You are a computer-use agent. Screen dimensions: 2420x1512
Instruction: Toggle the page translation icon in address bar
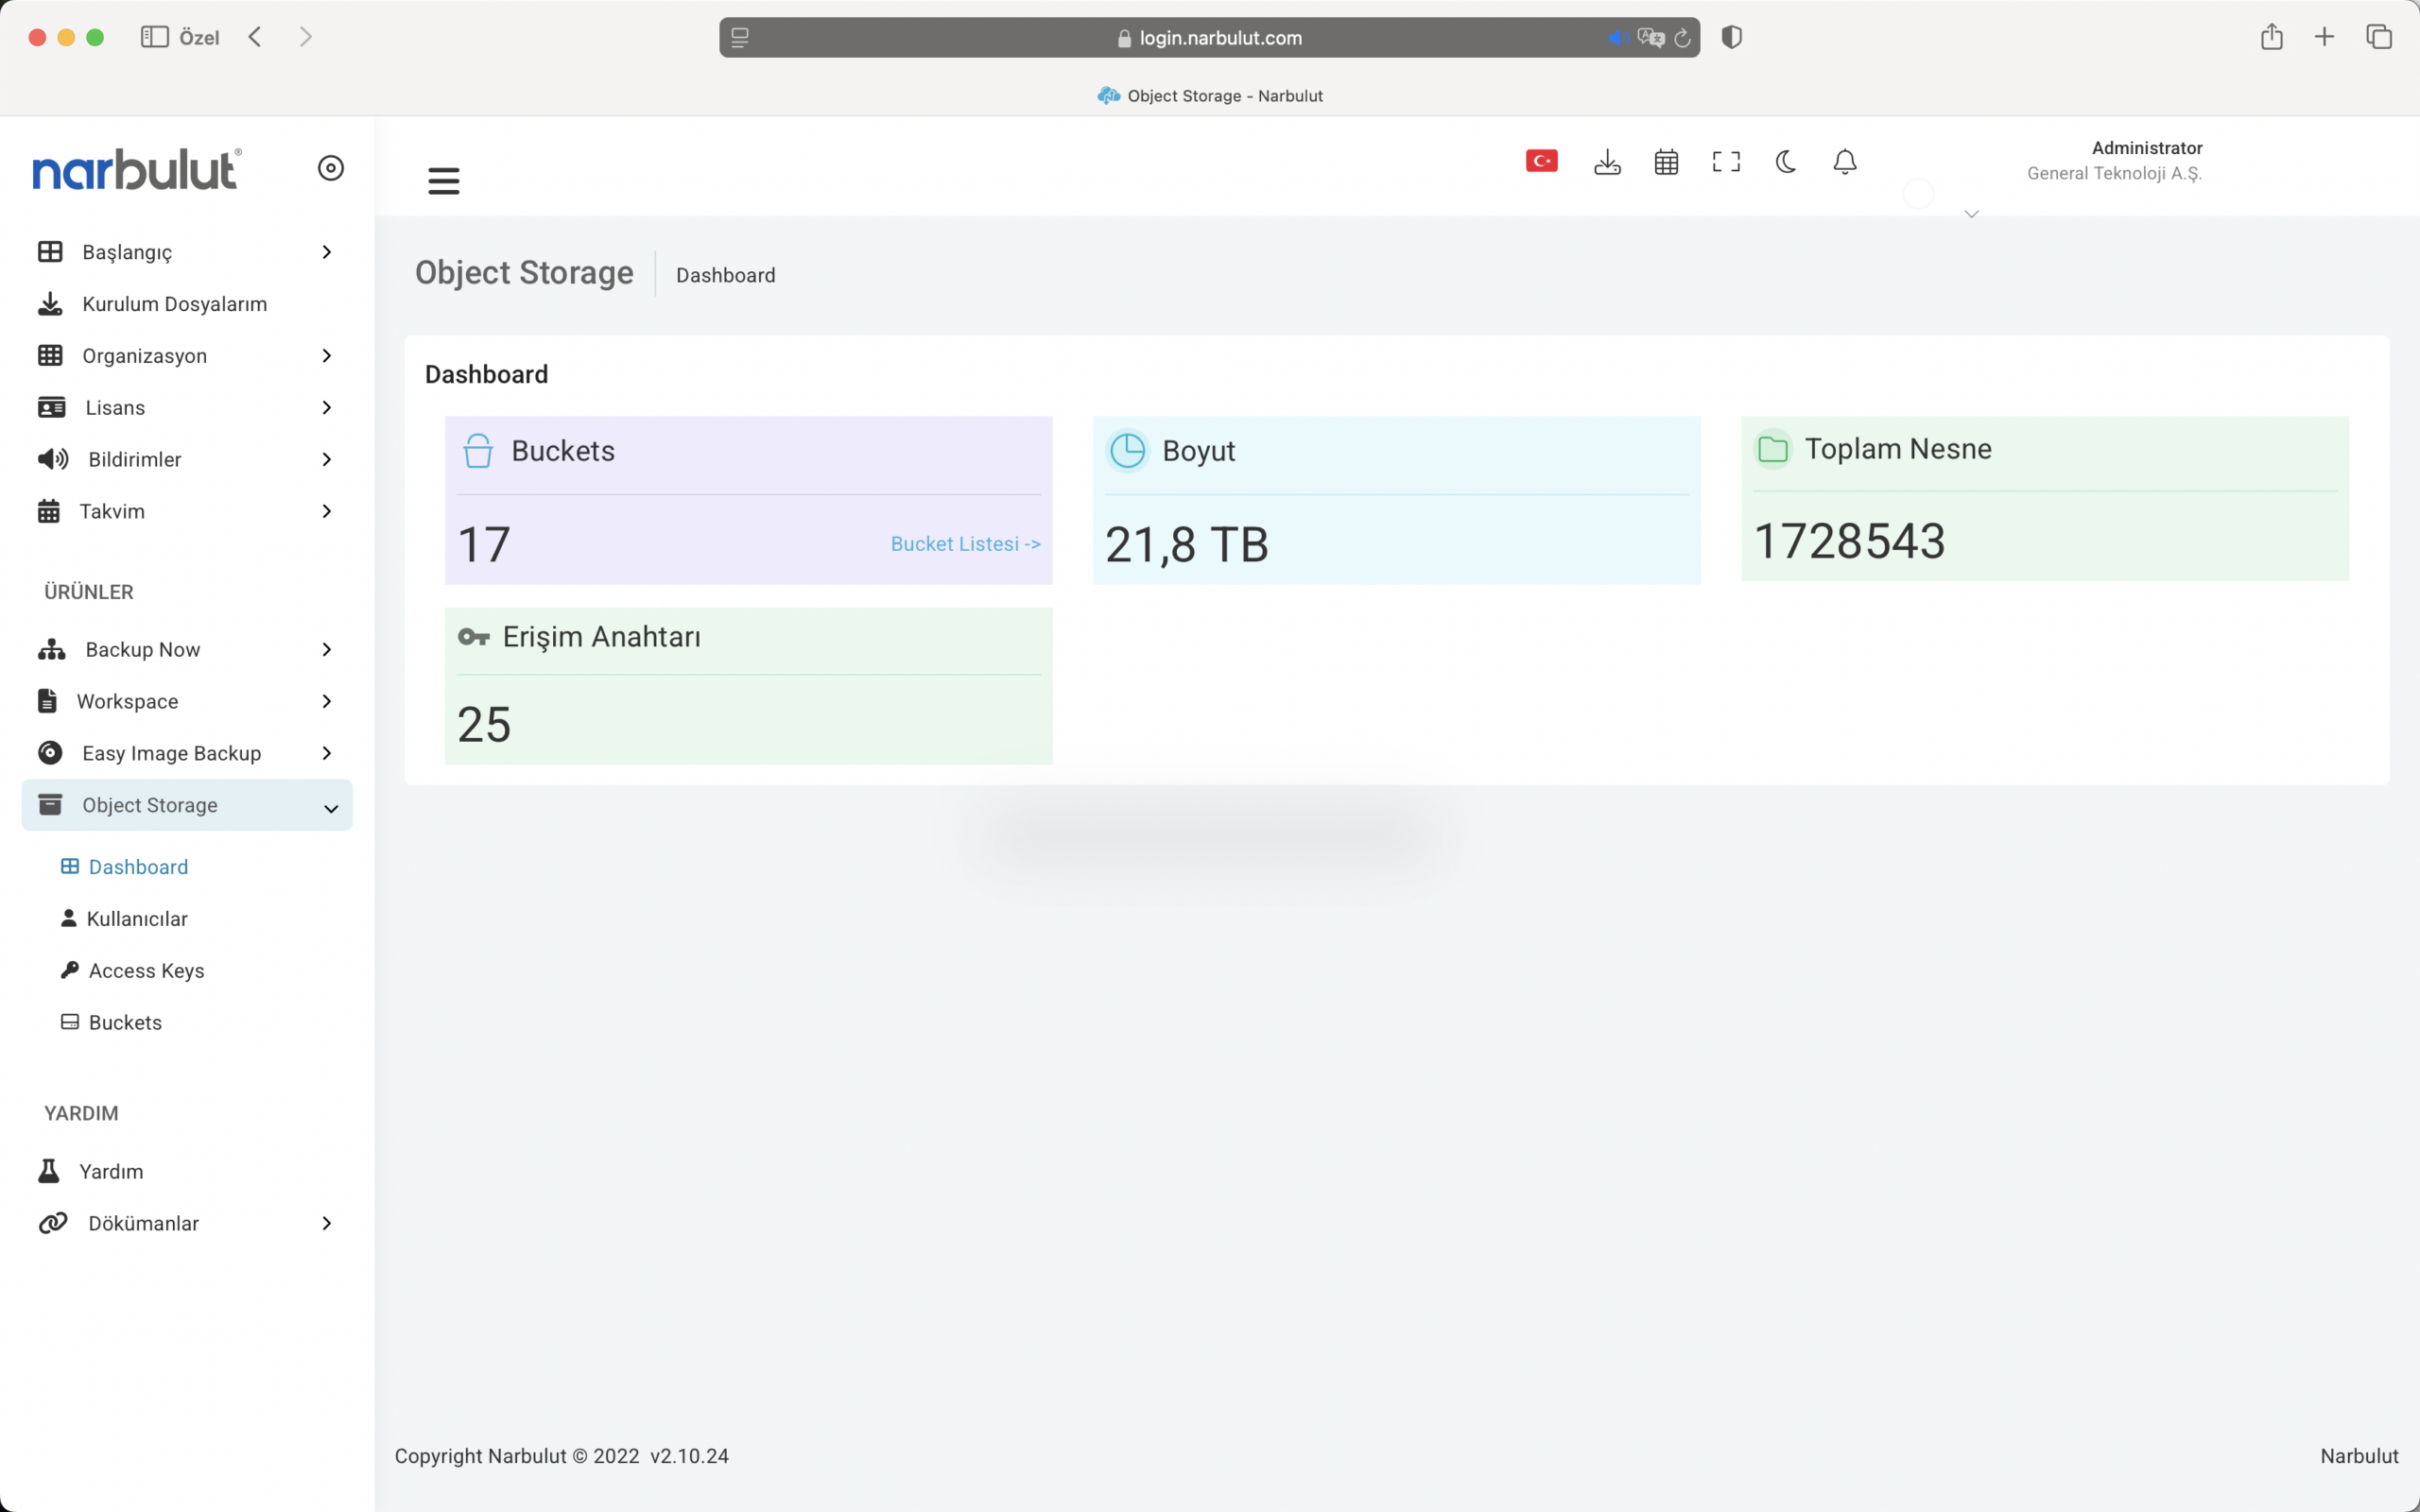point(1651,38)
